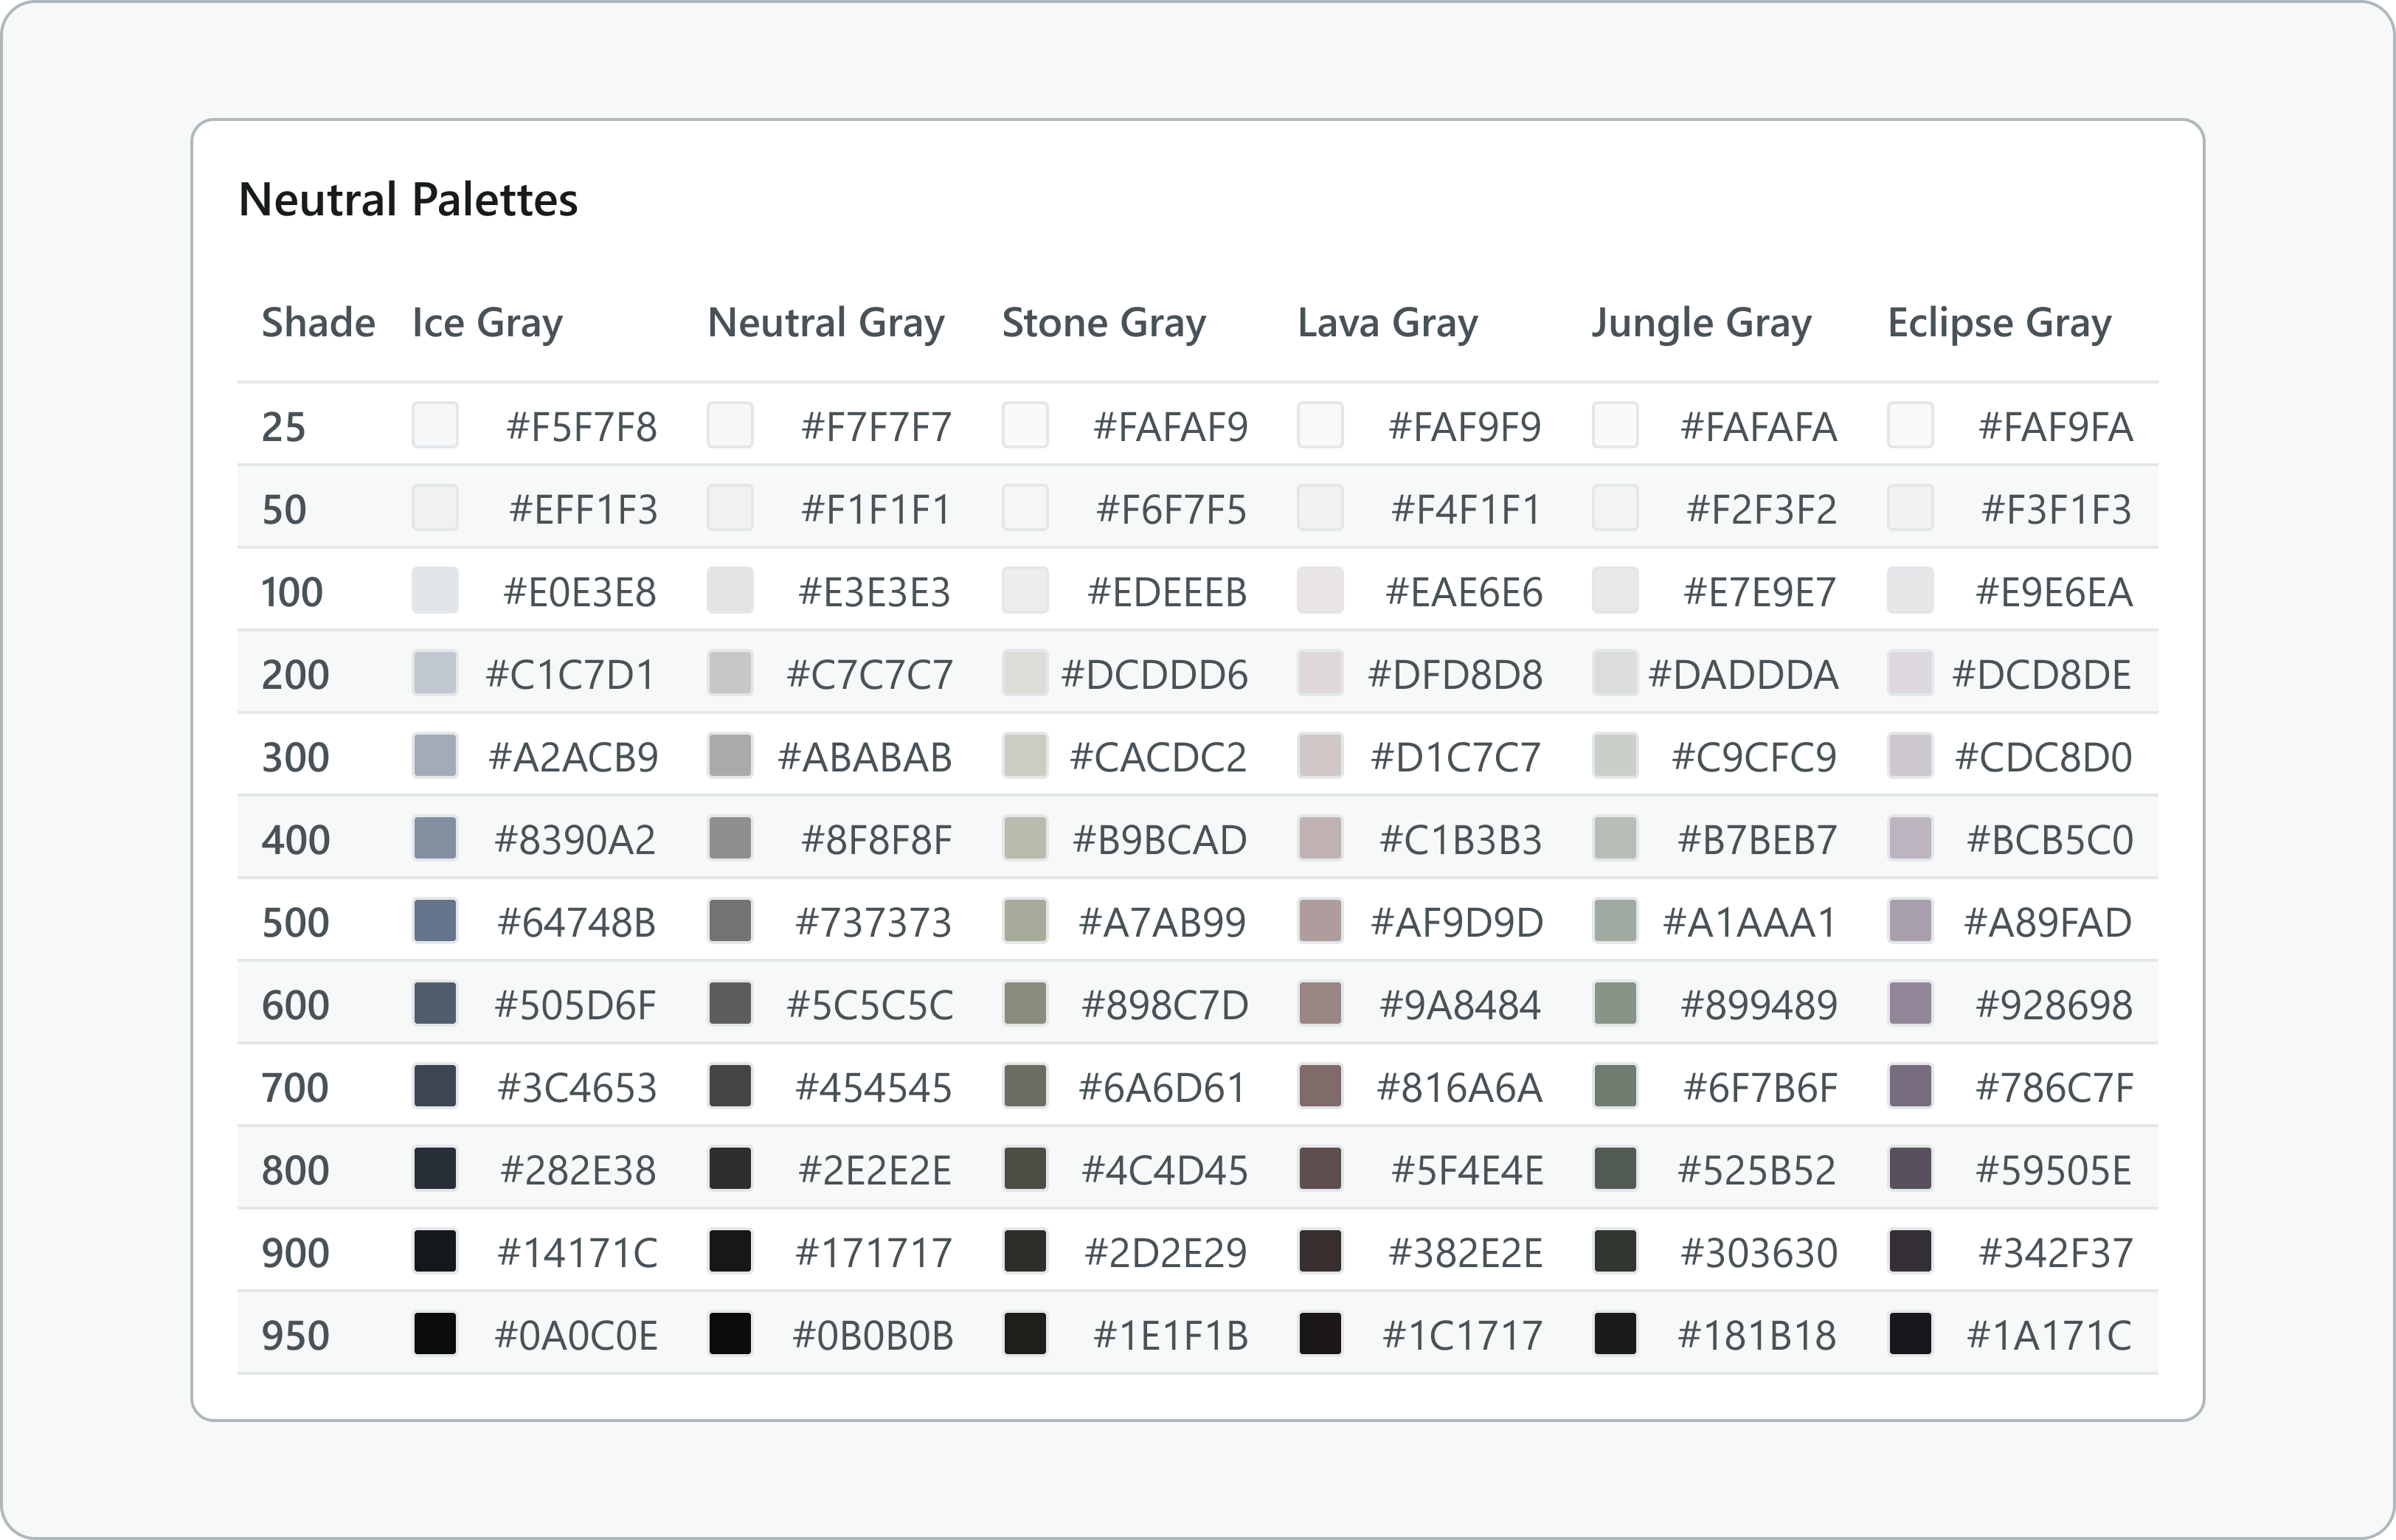Click the hex value #DCDDD6
Screen dimensions: 2396x1540
(1154, 675)
